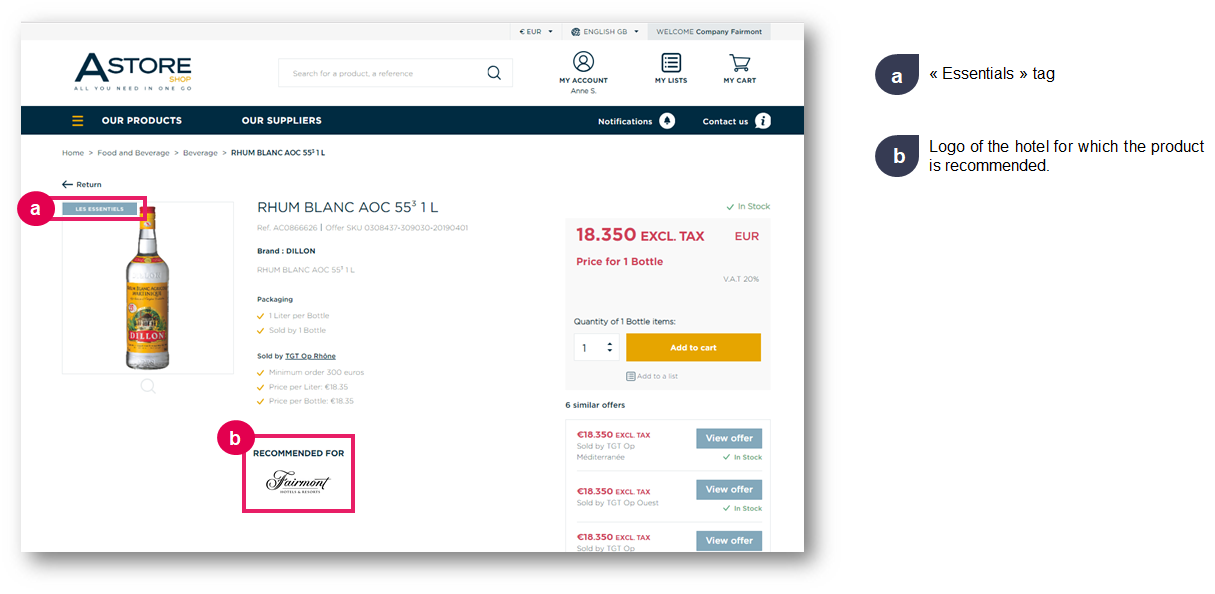The image size is (1215, 594).
Task: Click the Add to a list link
Action: (x=657, y=376)
